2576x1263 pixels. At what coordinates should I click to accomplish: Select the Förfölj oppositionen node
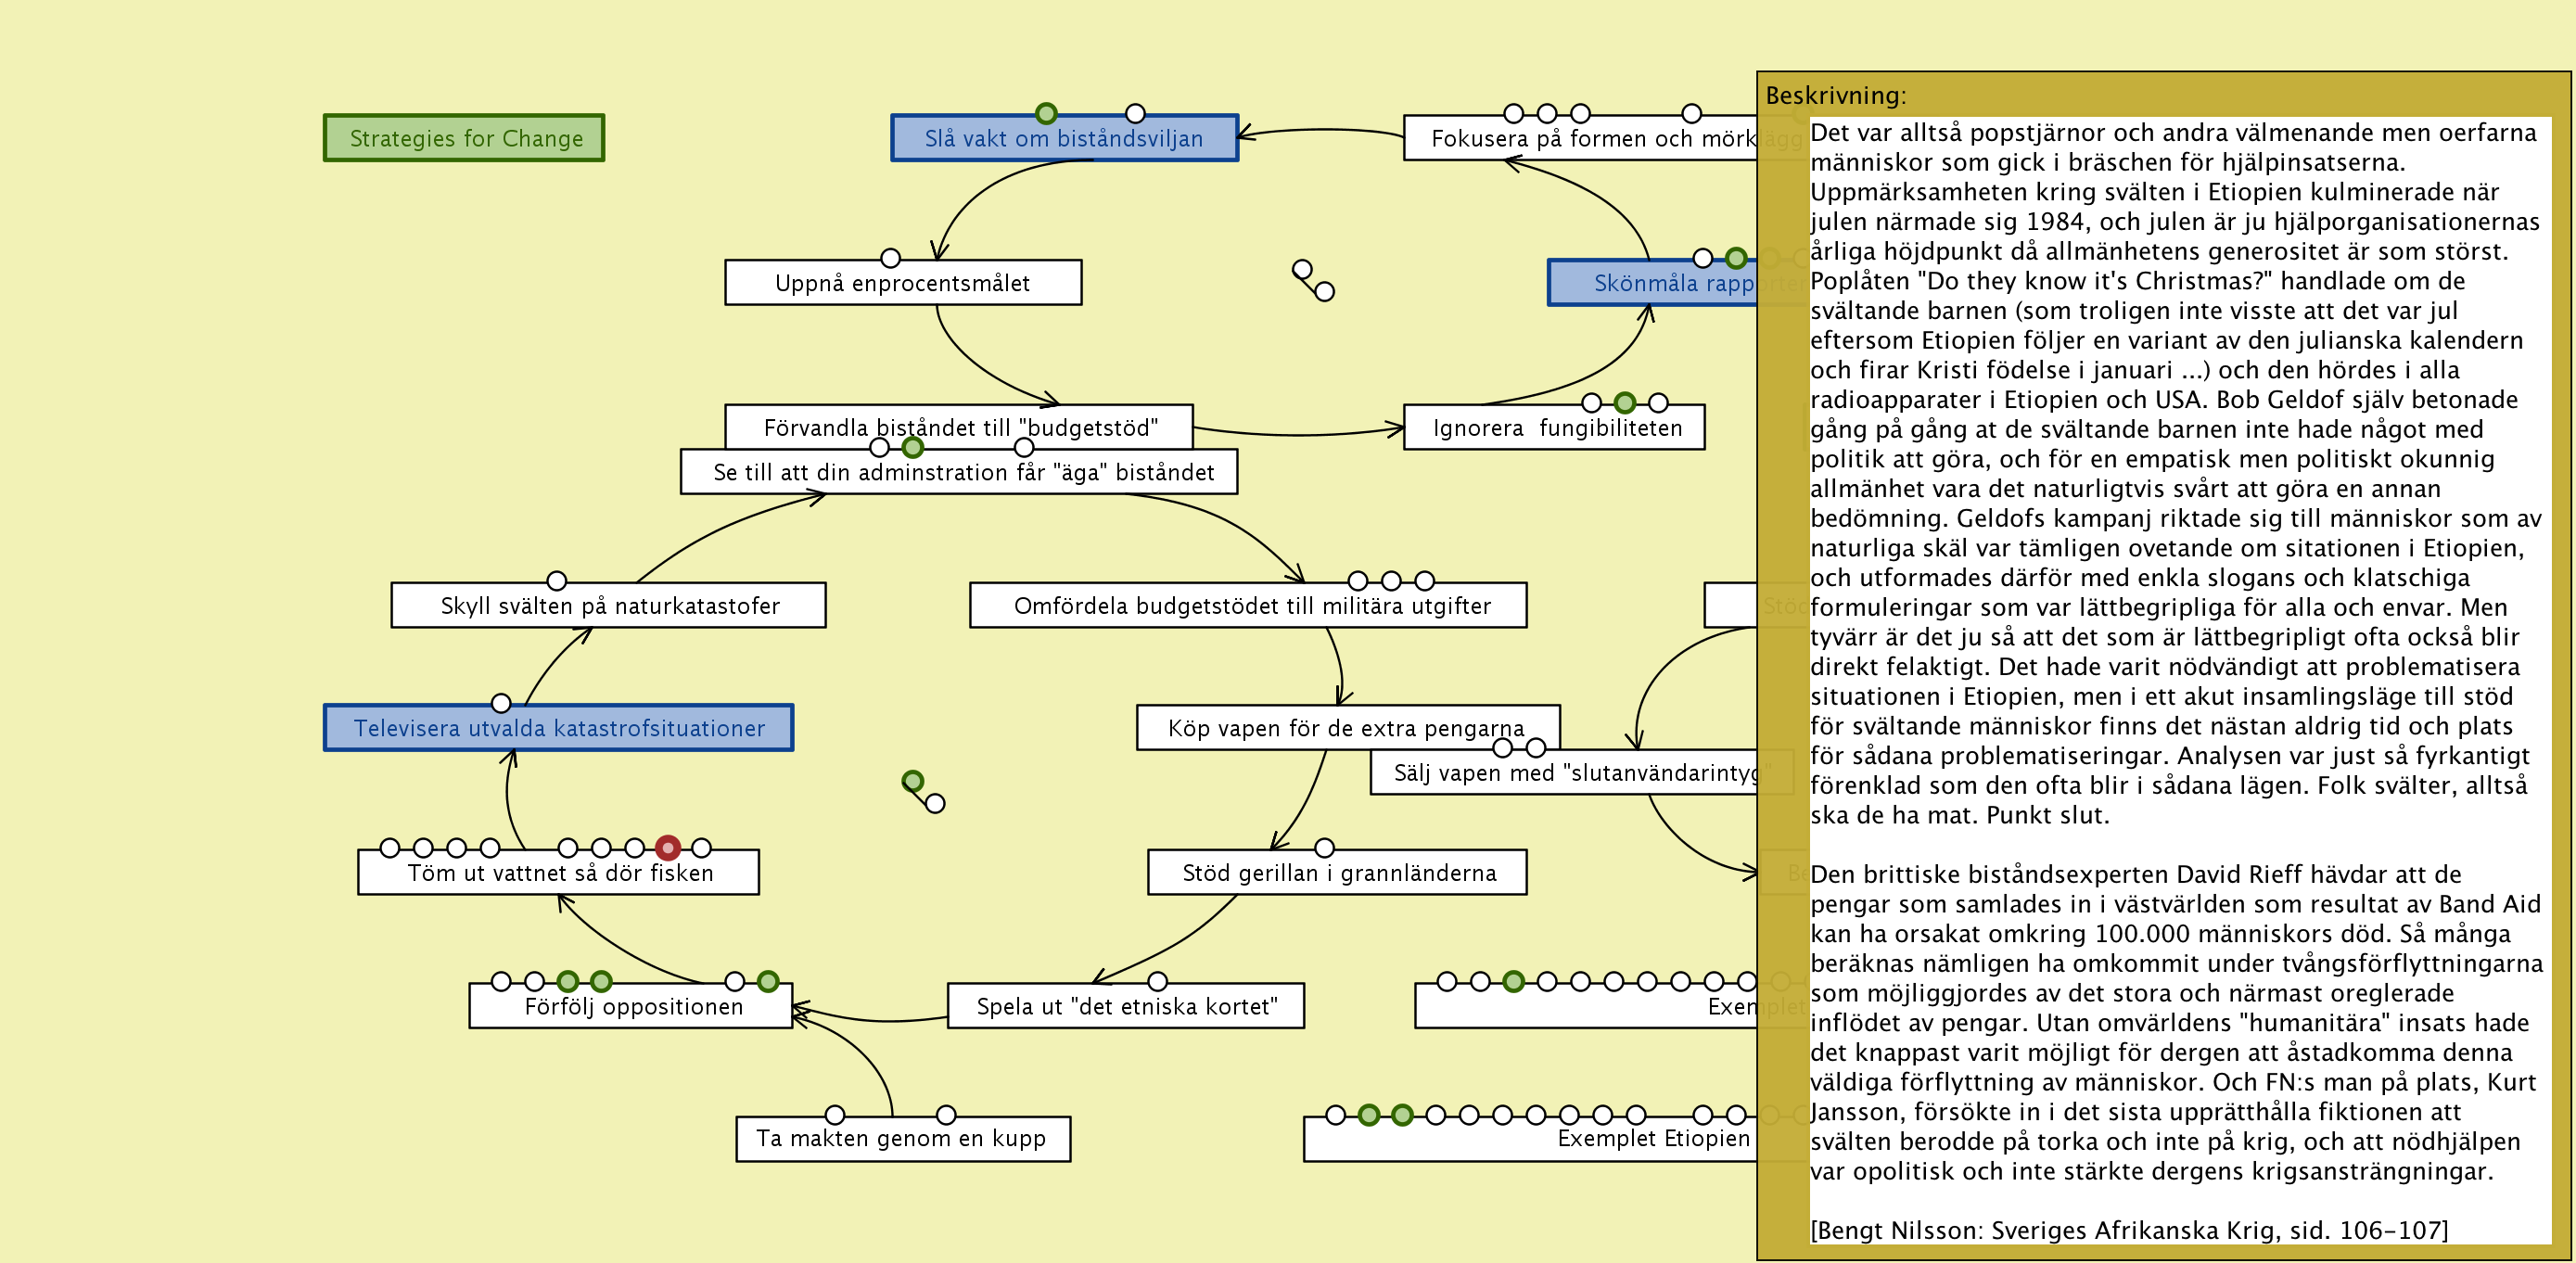pyautogui.click(x=632, y=1008)
